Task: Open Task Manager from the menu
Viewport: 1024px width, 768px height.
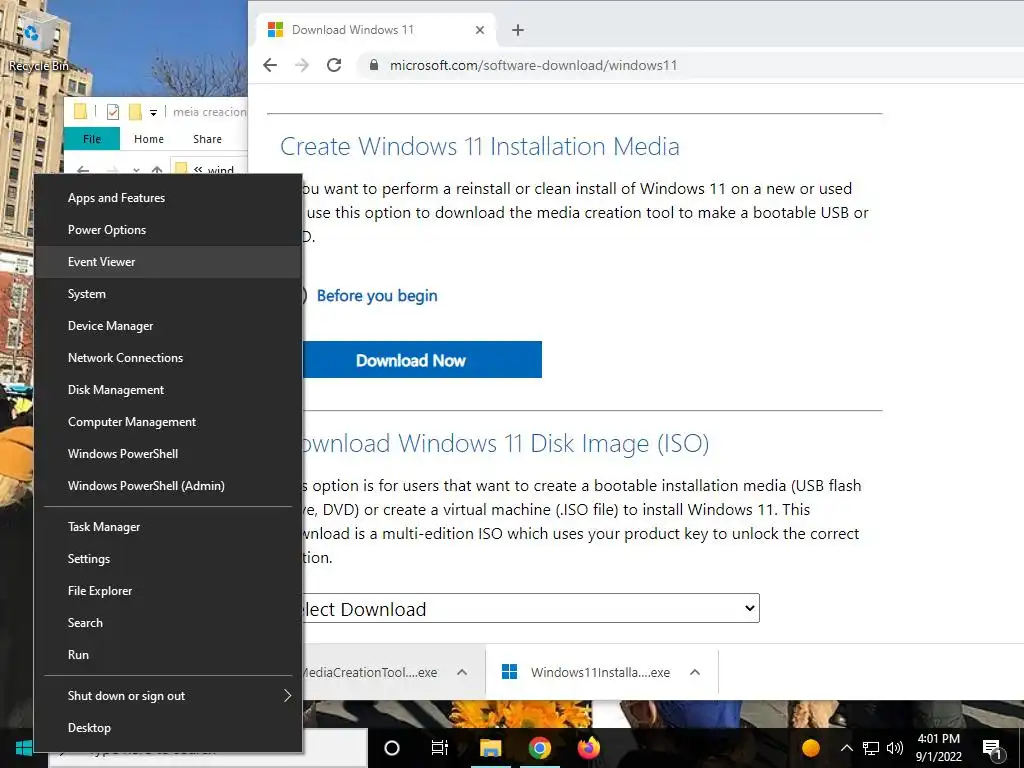Action: click(x=168, y=527)
